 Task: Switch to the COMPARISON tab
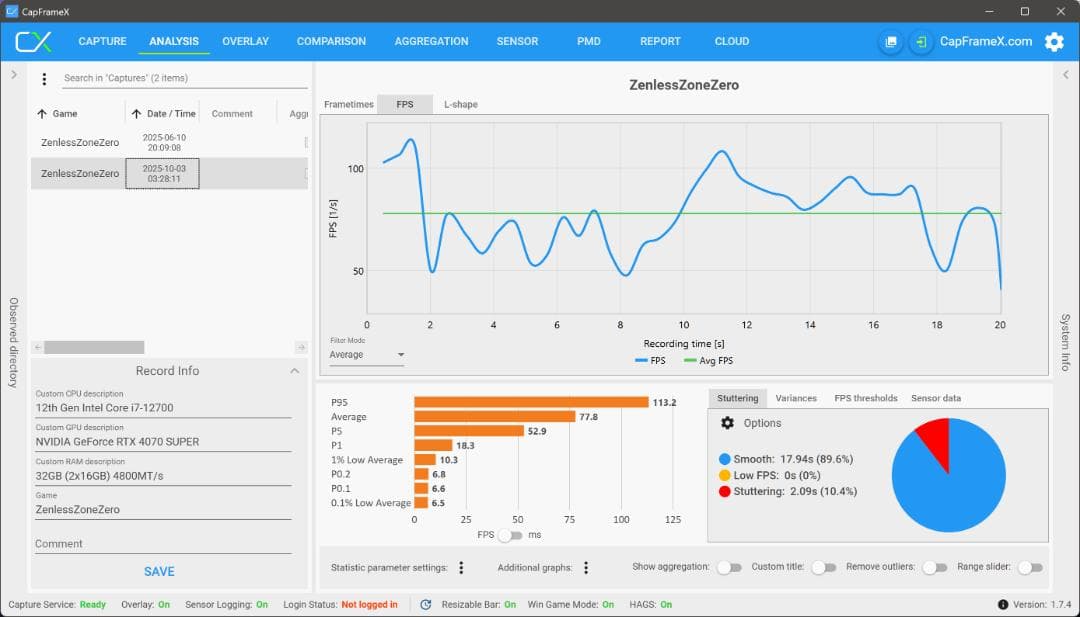tap(331, 42)
